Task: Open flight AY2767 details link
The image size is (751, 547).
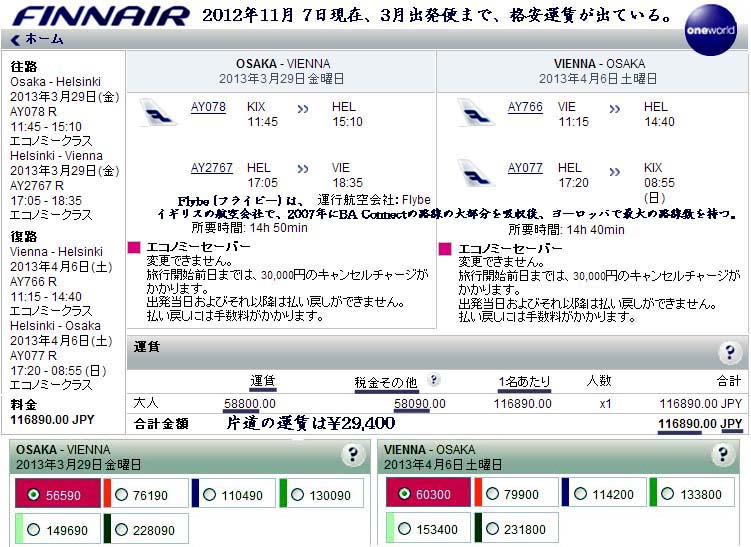Action: (212, 168)
